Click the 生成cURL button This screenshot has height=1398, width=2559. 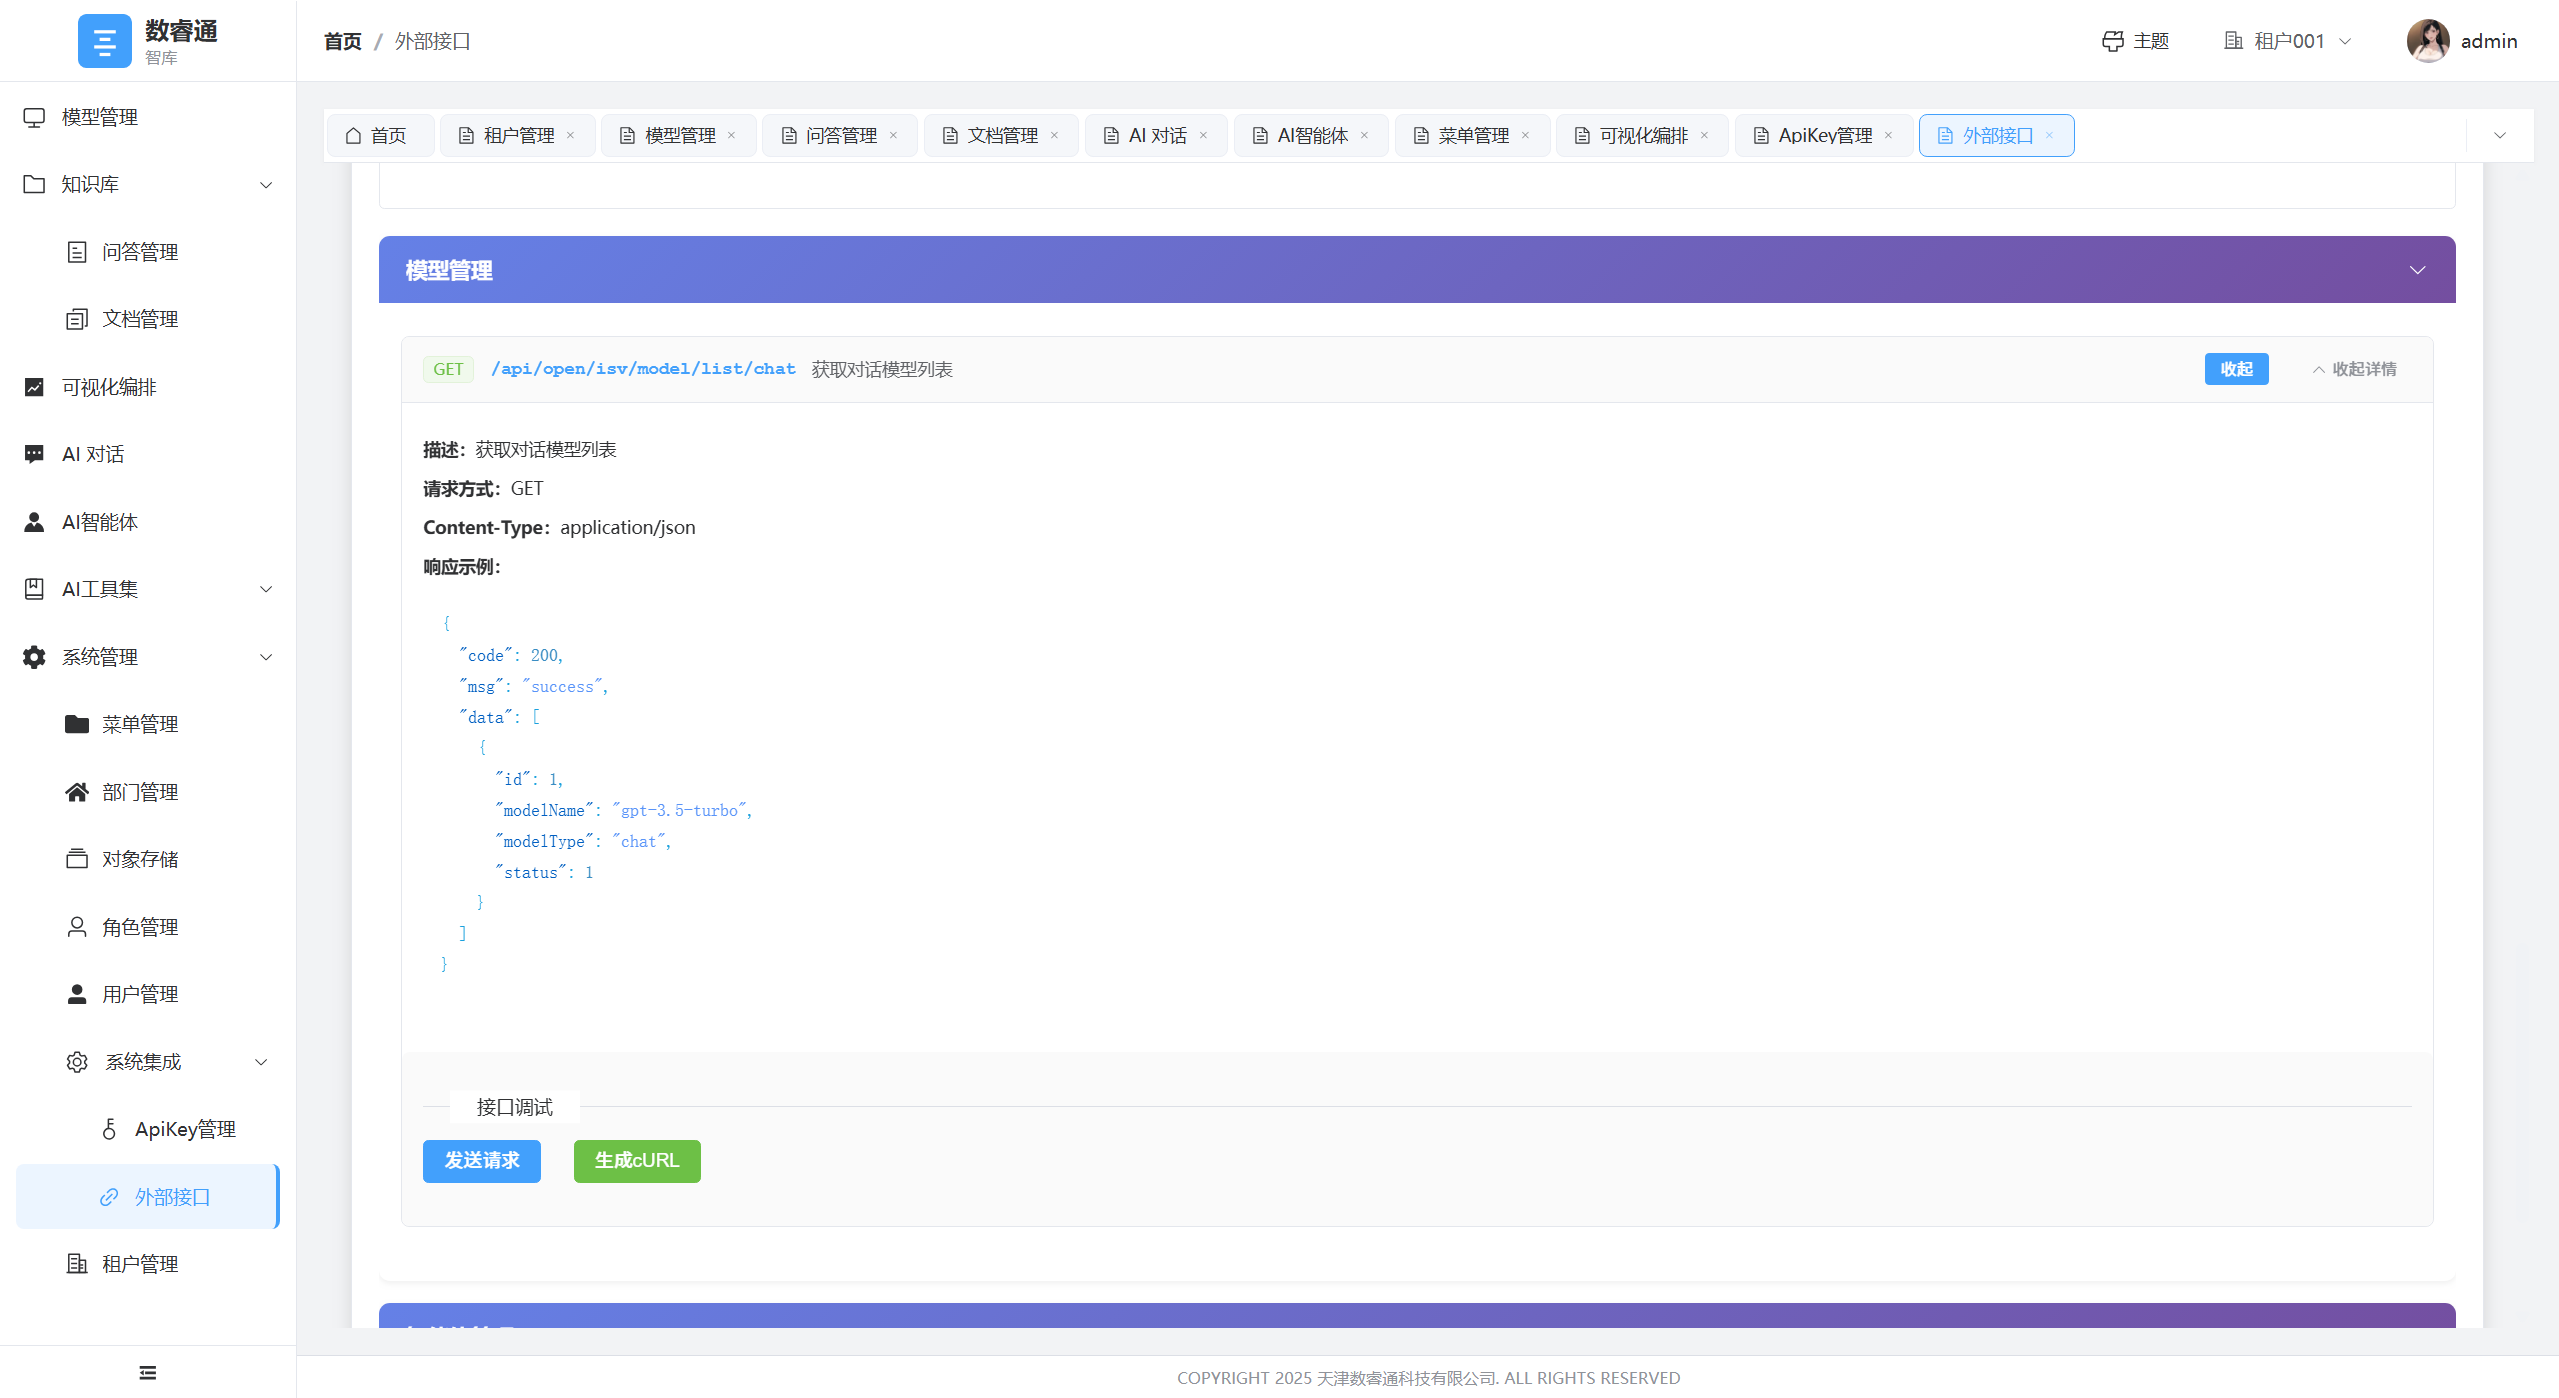click(x=636, y=1160)
